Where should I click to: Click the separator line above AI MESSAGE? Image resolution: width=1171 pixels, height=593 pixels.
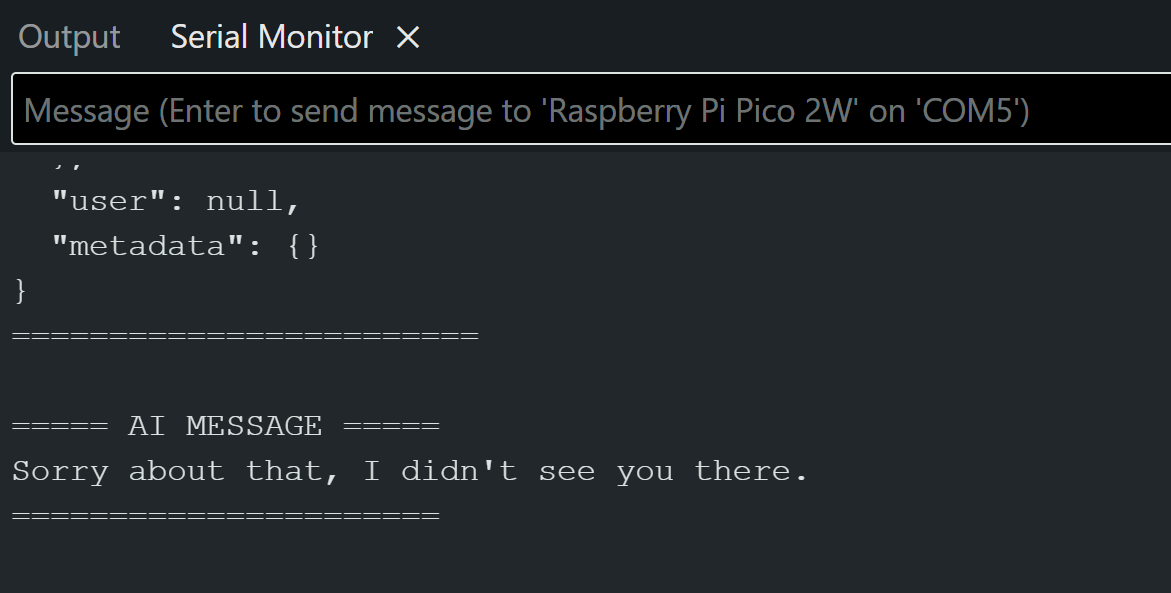(x=245, y=335)
